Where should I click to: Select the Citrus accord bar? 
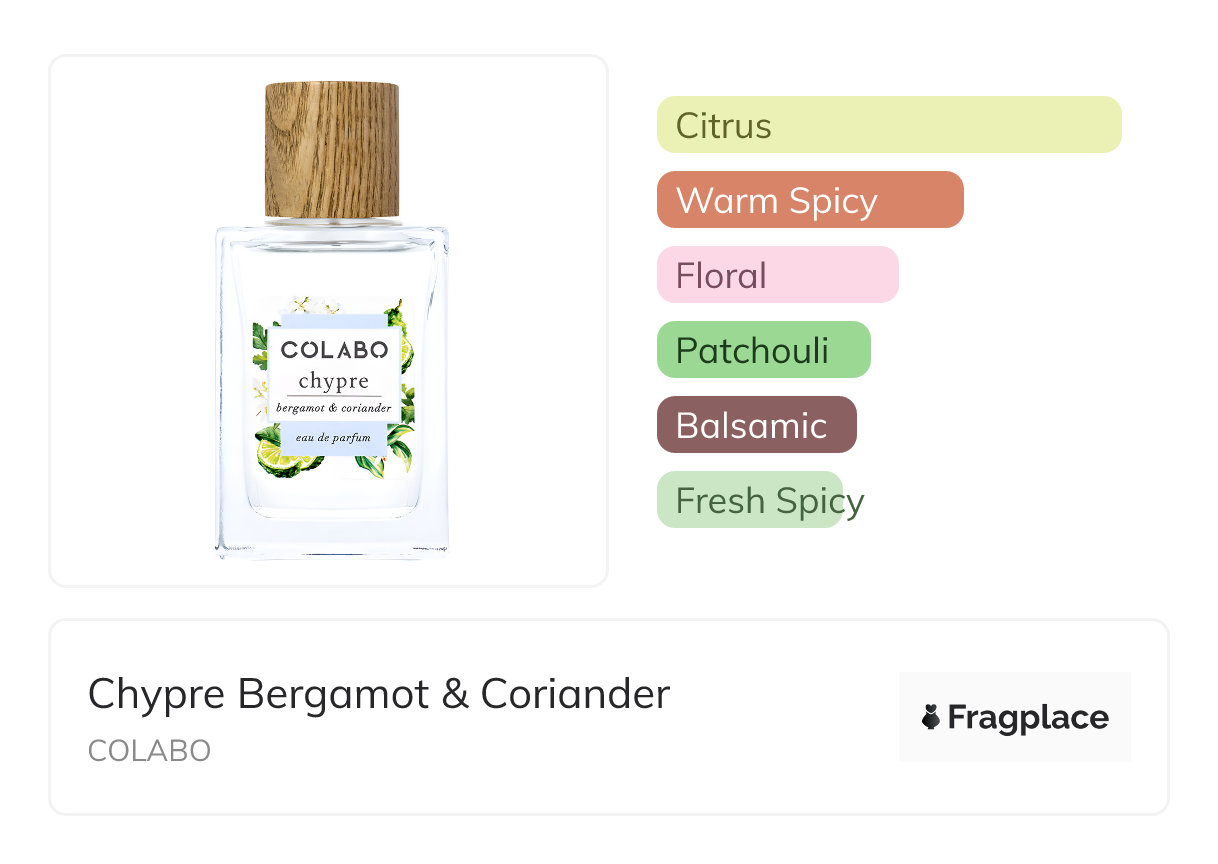click(x=888, y=125)
